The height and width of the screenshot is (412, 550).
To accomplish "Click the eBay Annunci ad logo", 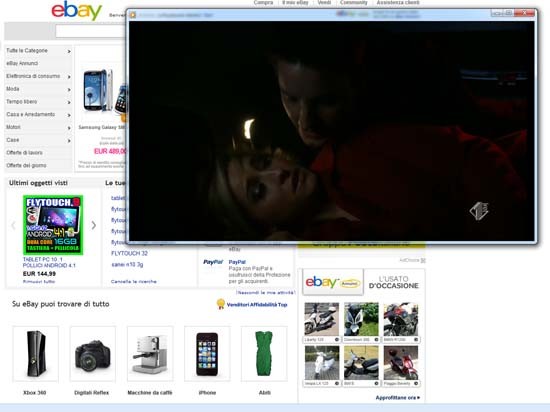I will 333,282.
